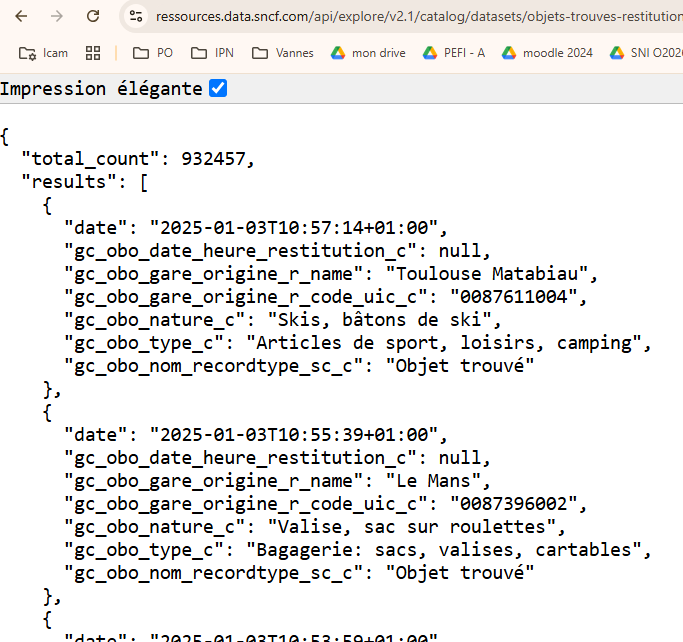Click the "Valise, sac sur roulettes" value

pyautogui.click(x=412, y=527)
